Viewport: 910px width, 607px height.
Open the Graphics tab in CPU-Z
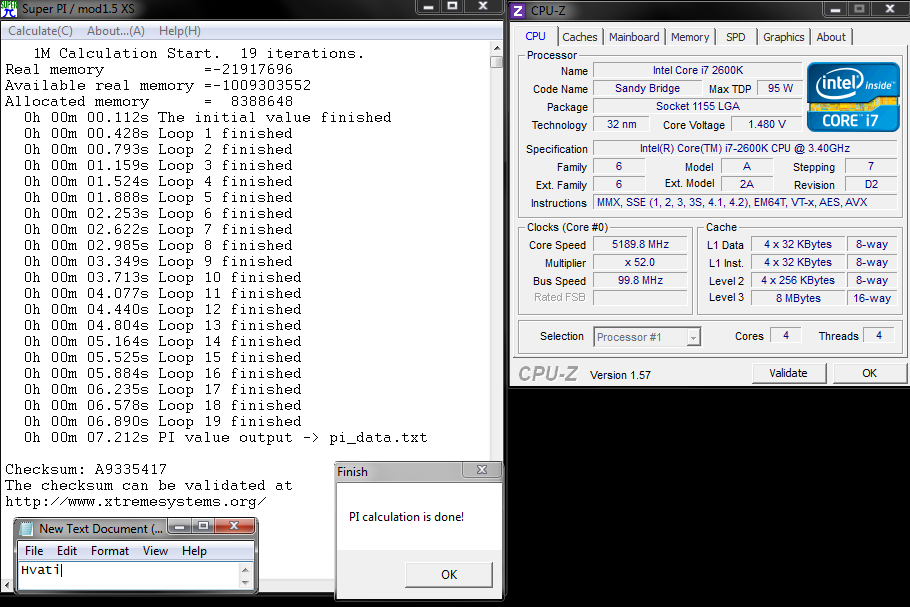[x=783, y=37]
